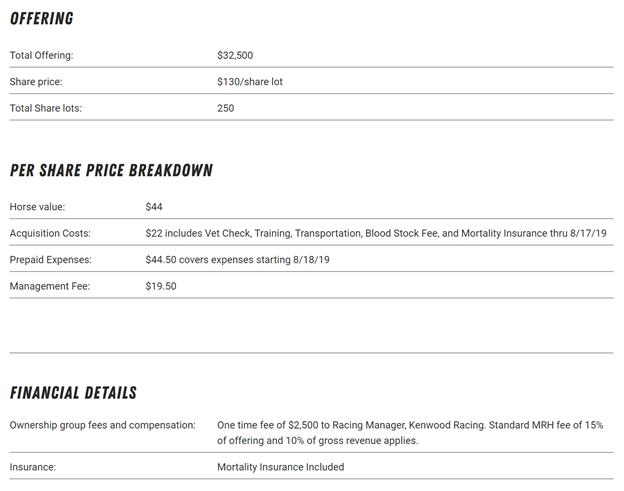
Task: Select the Total Offering label
Action: pyautogui.click(x=41, y=55)
